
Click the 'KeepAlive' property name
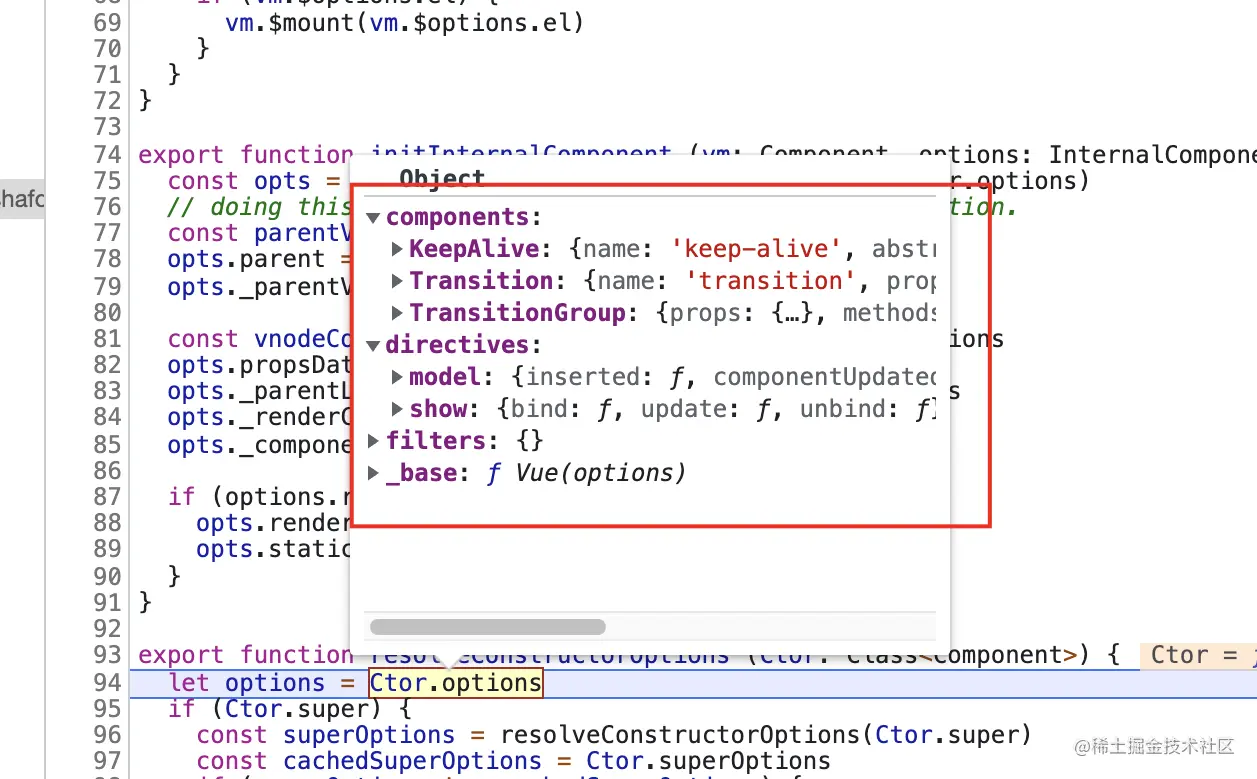[x=474, y=249]
